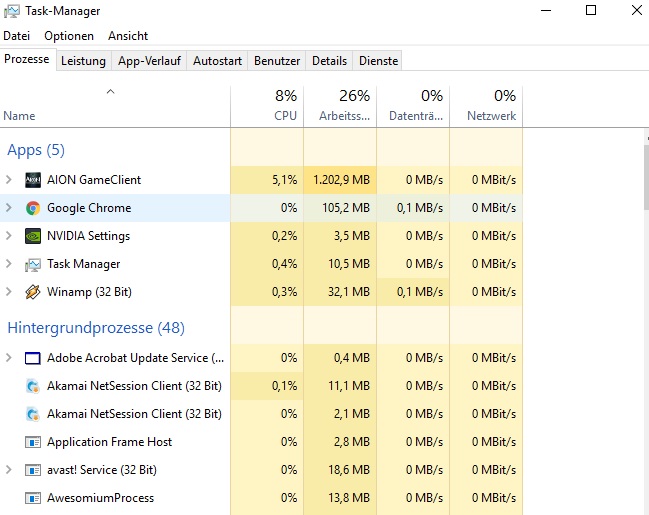Select the Winamp (32 Bit) row name
The width and height of the screenshot is (649, 515).
point(89,292)
